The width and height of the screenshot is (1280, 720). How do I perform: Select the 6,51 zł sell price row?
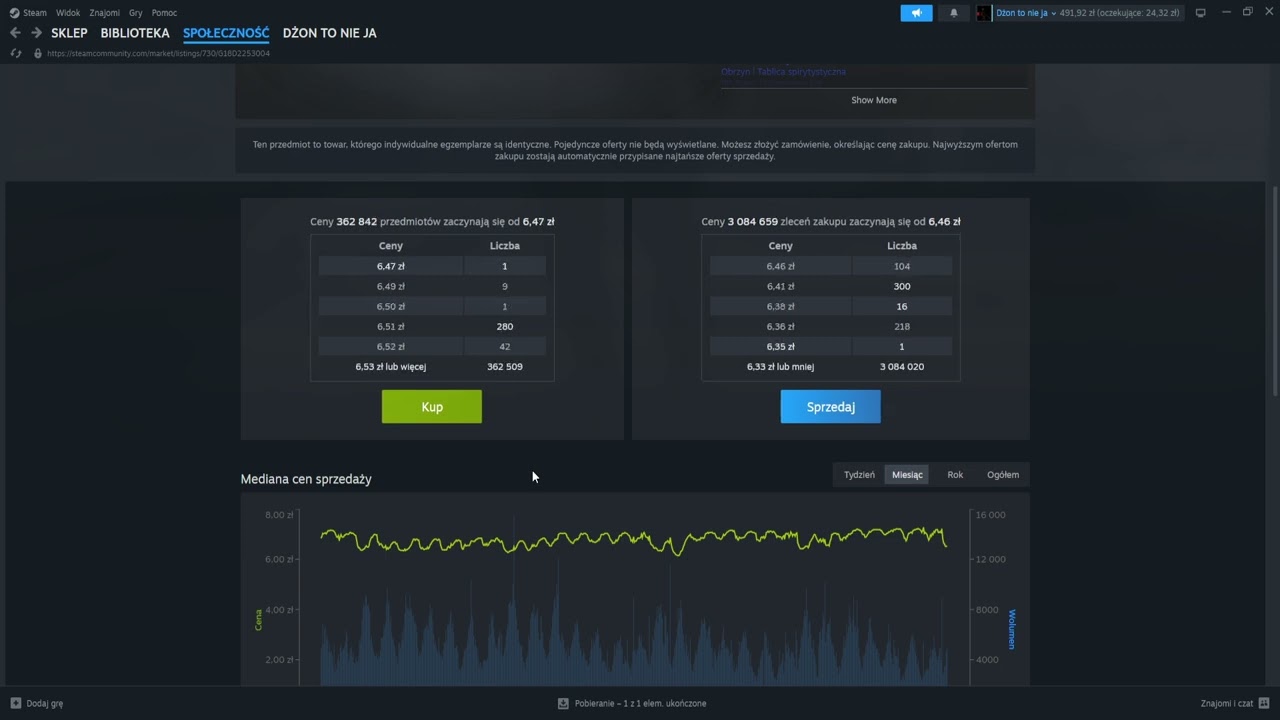click(x=432, y=326)
